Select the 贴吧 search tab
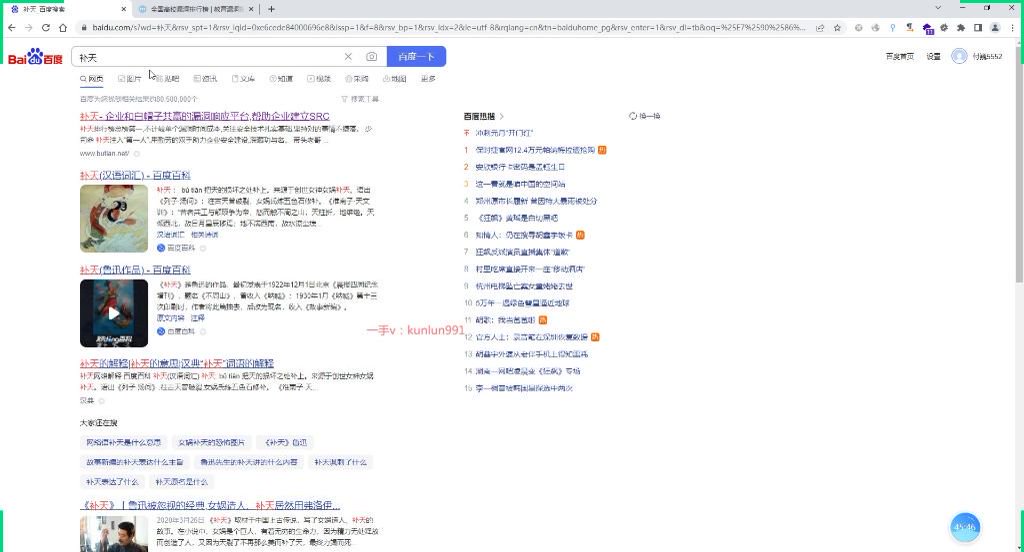This screenshot has height=552, width=1024. (167, 78)
